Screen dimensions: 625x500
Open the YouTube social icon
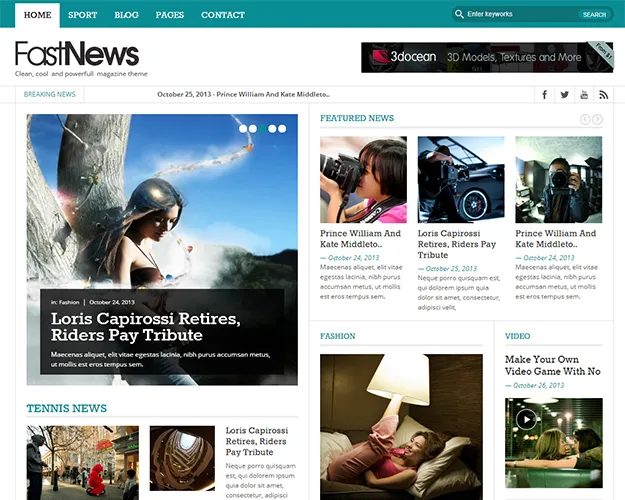(x=584, y=94)
